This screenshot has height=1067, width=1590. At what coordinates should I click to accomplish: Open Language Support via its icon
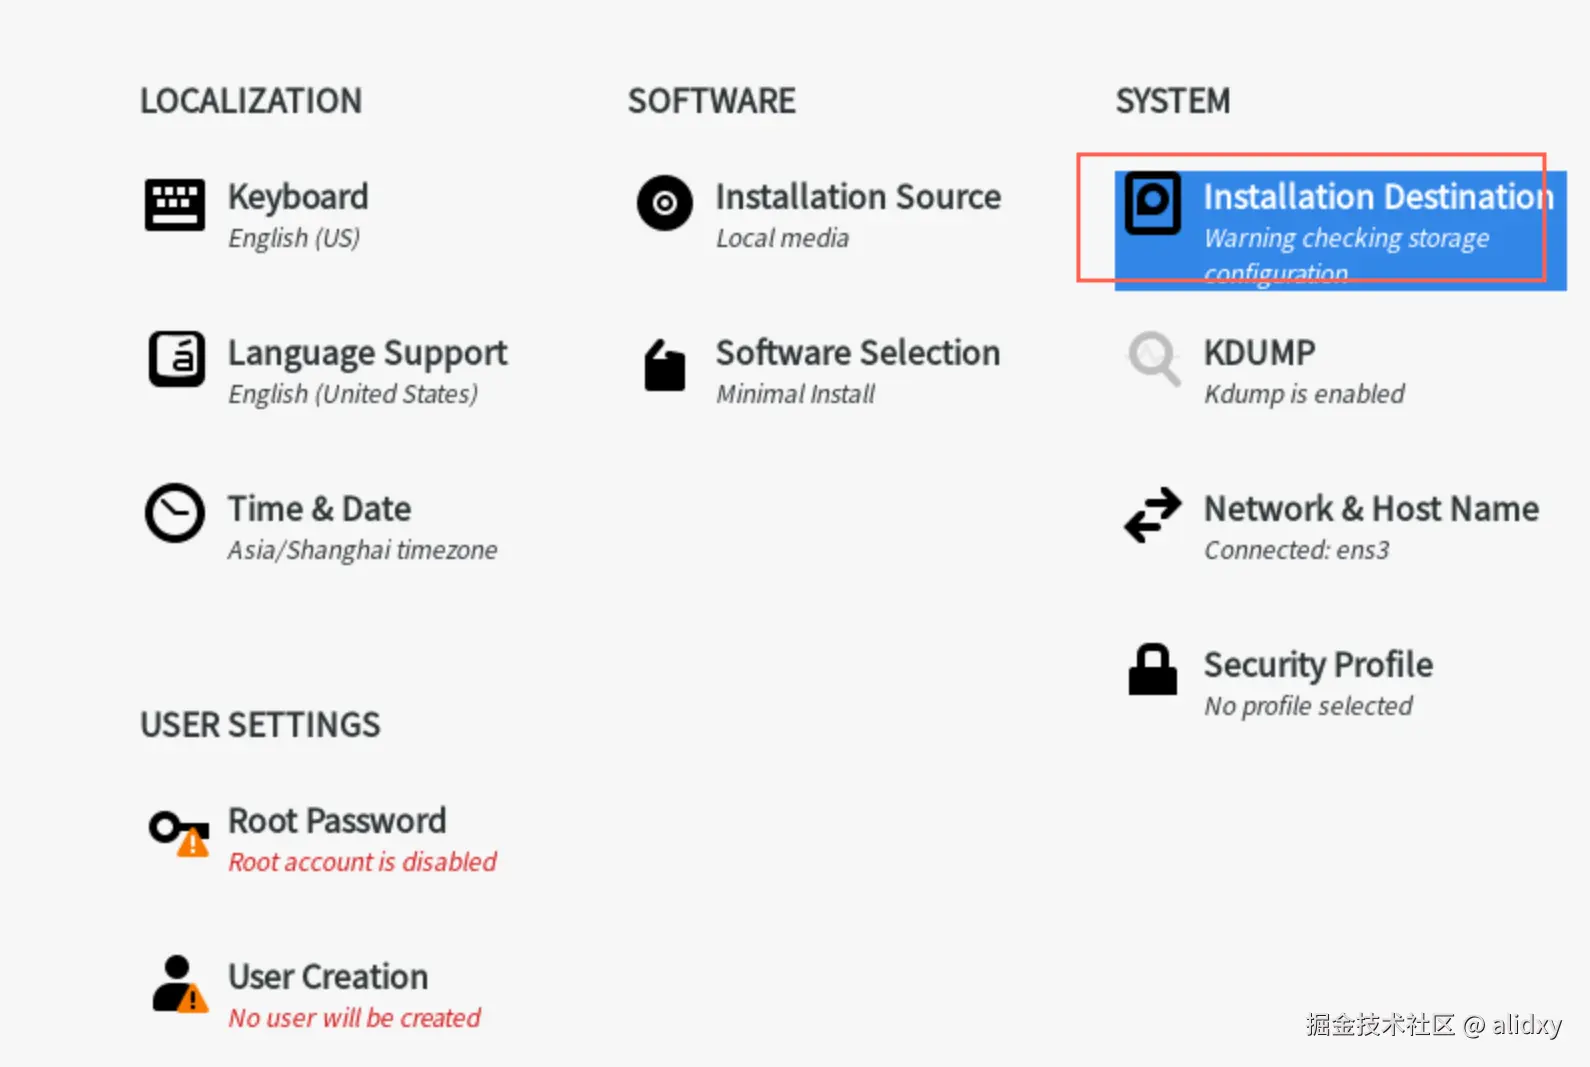[x=176, y=359]
